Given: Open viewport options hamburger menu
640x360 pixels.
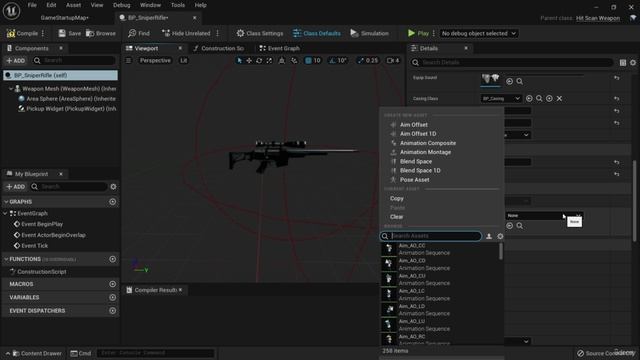Looking at the screenshot, I should [129, 60].
